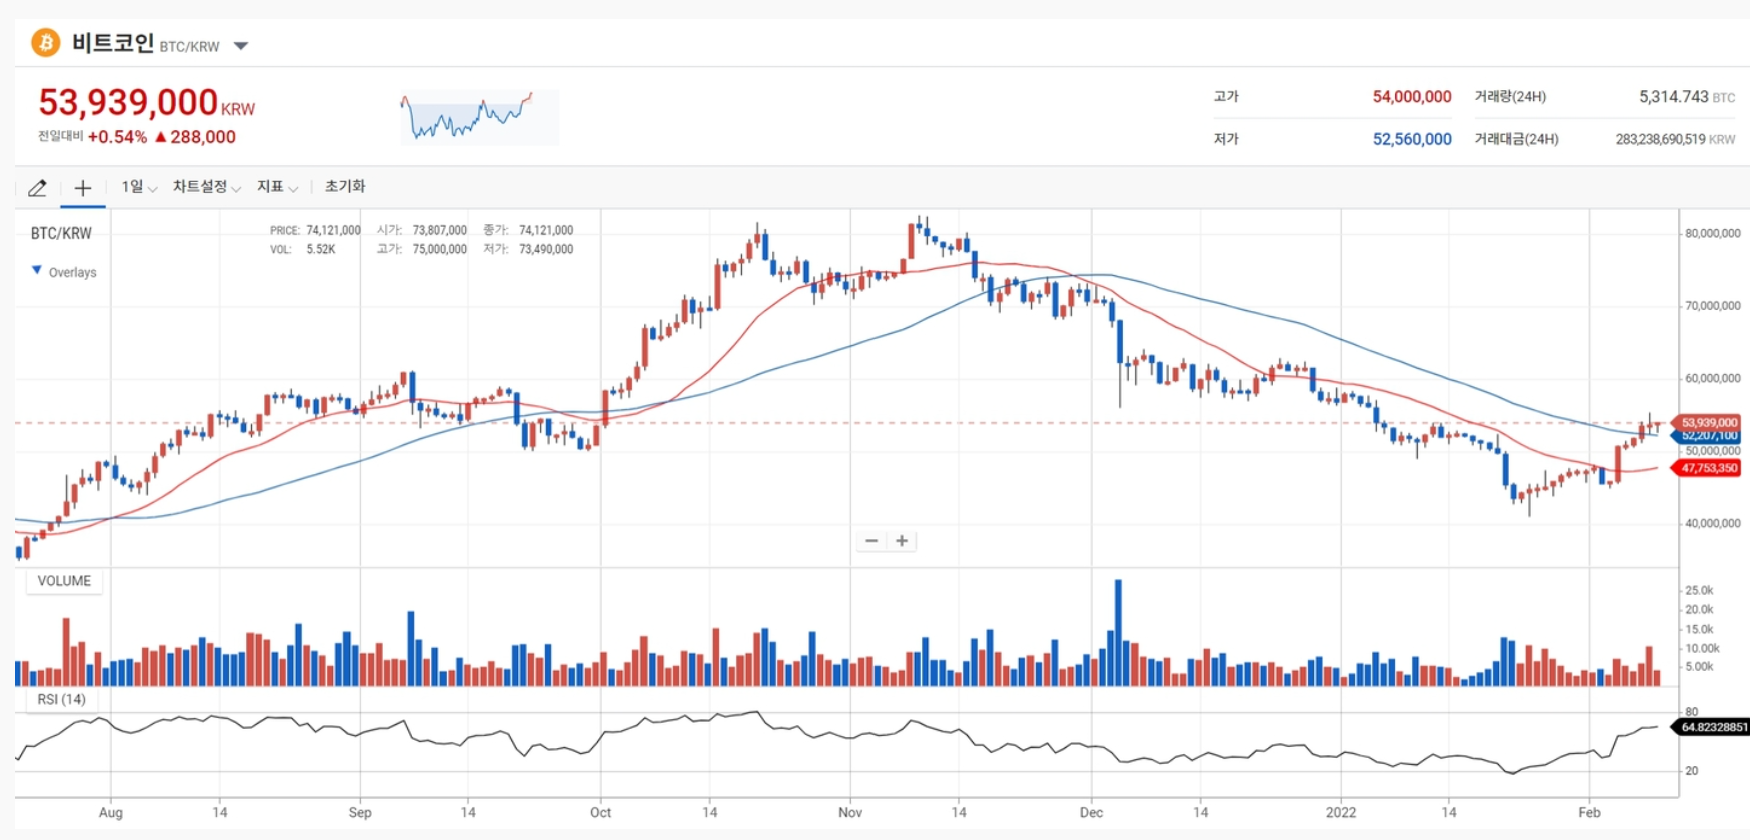Click the 고가 value 54,000,000
This screenshot has height=840, width=1750.
pyautogui.click(x=1411, y=97)
